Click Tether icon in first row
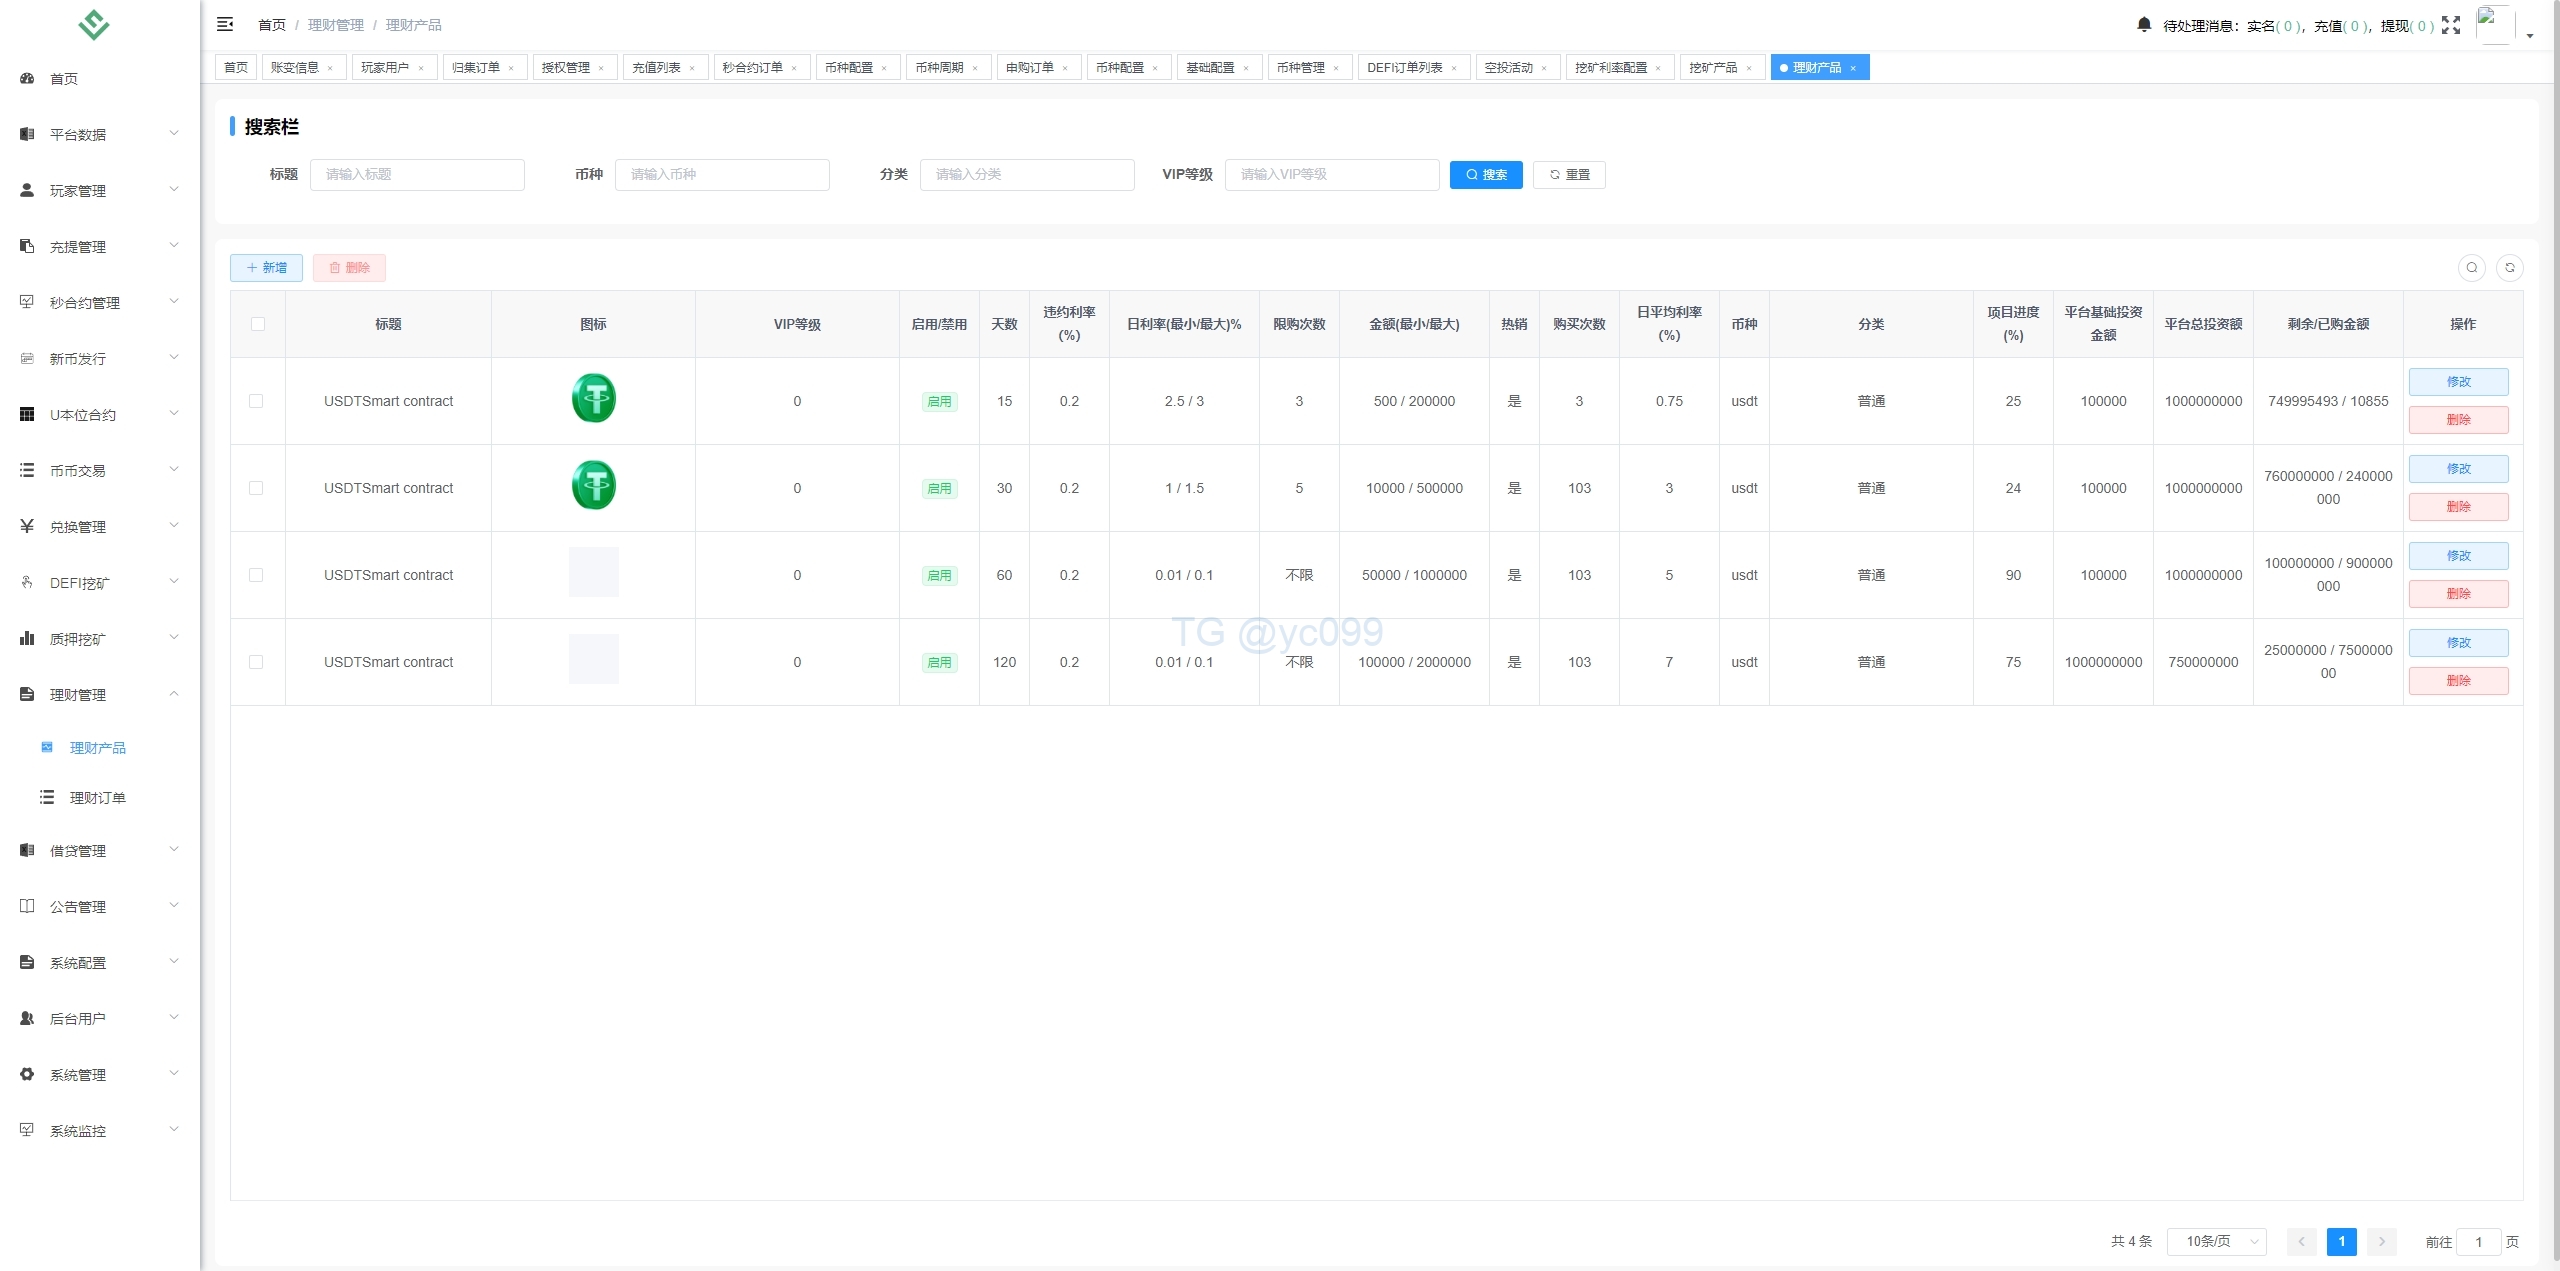Image resolution: width=2560 pixels, height=1271 pixels. [x=593, y=399]
